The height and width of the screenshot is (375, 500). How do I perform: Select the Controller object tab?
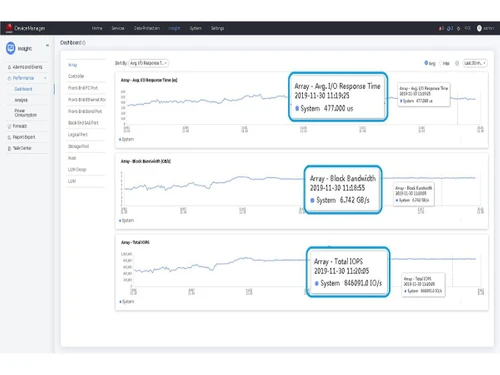point(76,76)
